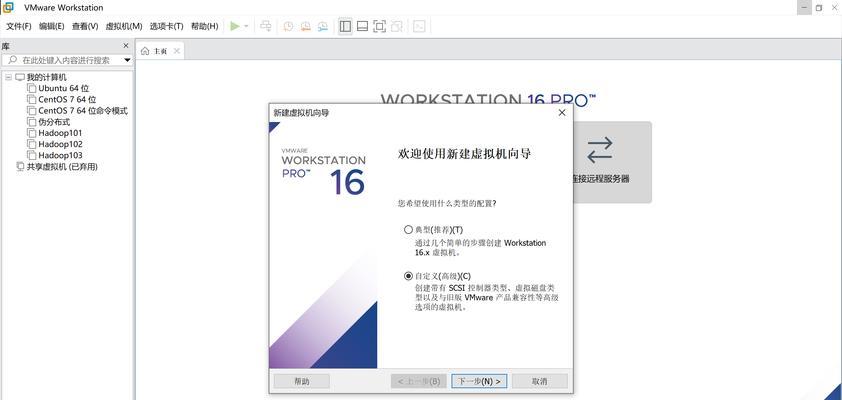Click the Hadoop101 VM icon
Viewport: 842px width, 400px height.
pos(32,133)
